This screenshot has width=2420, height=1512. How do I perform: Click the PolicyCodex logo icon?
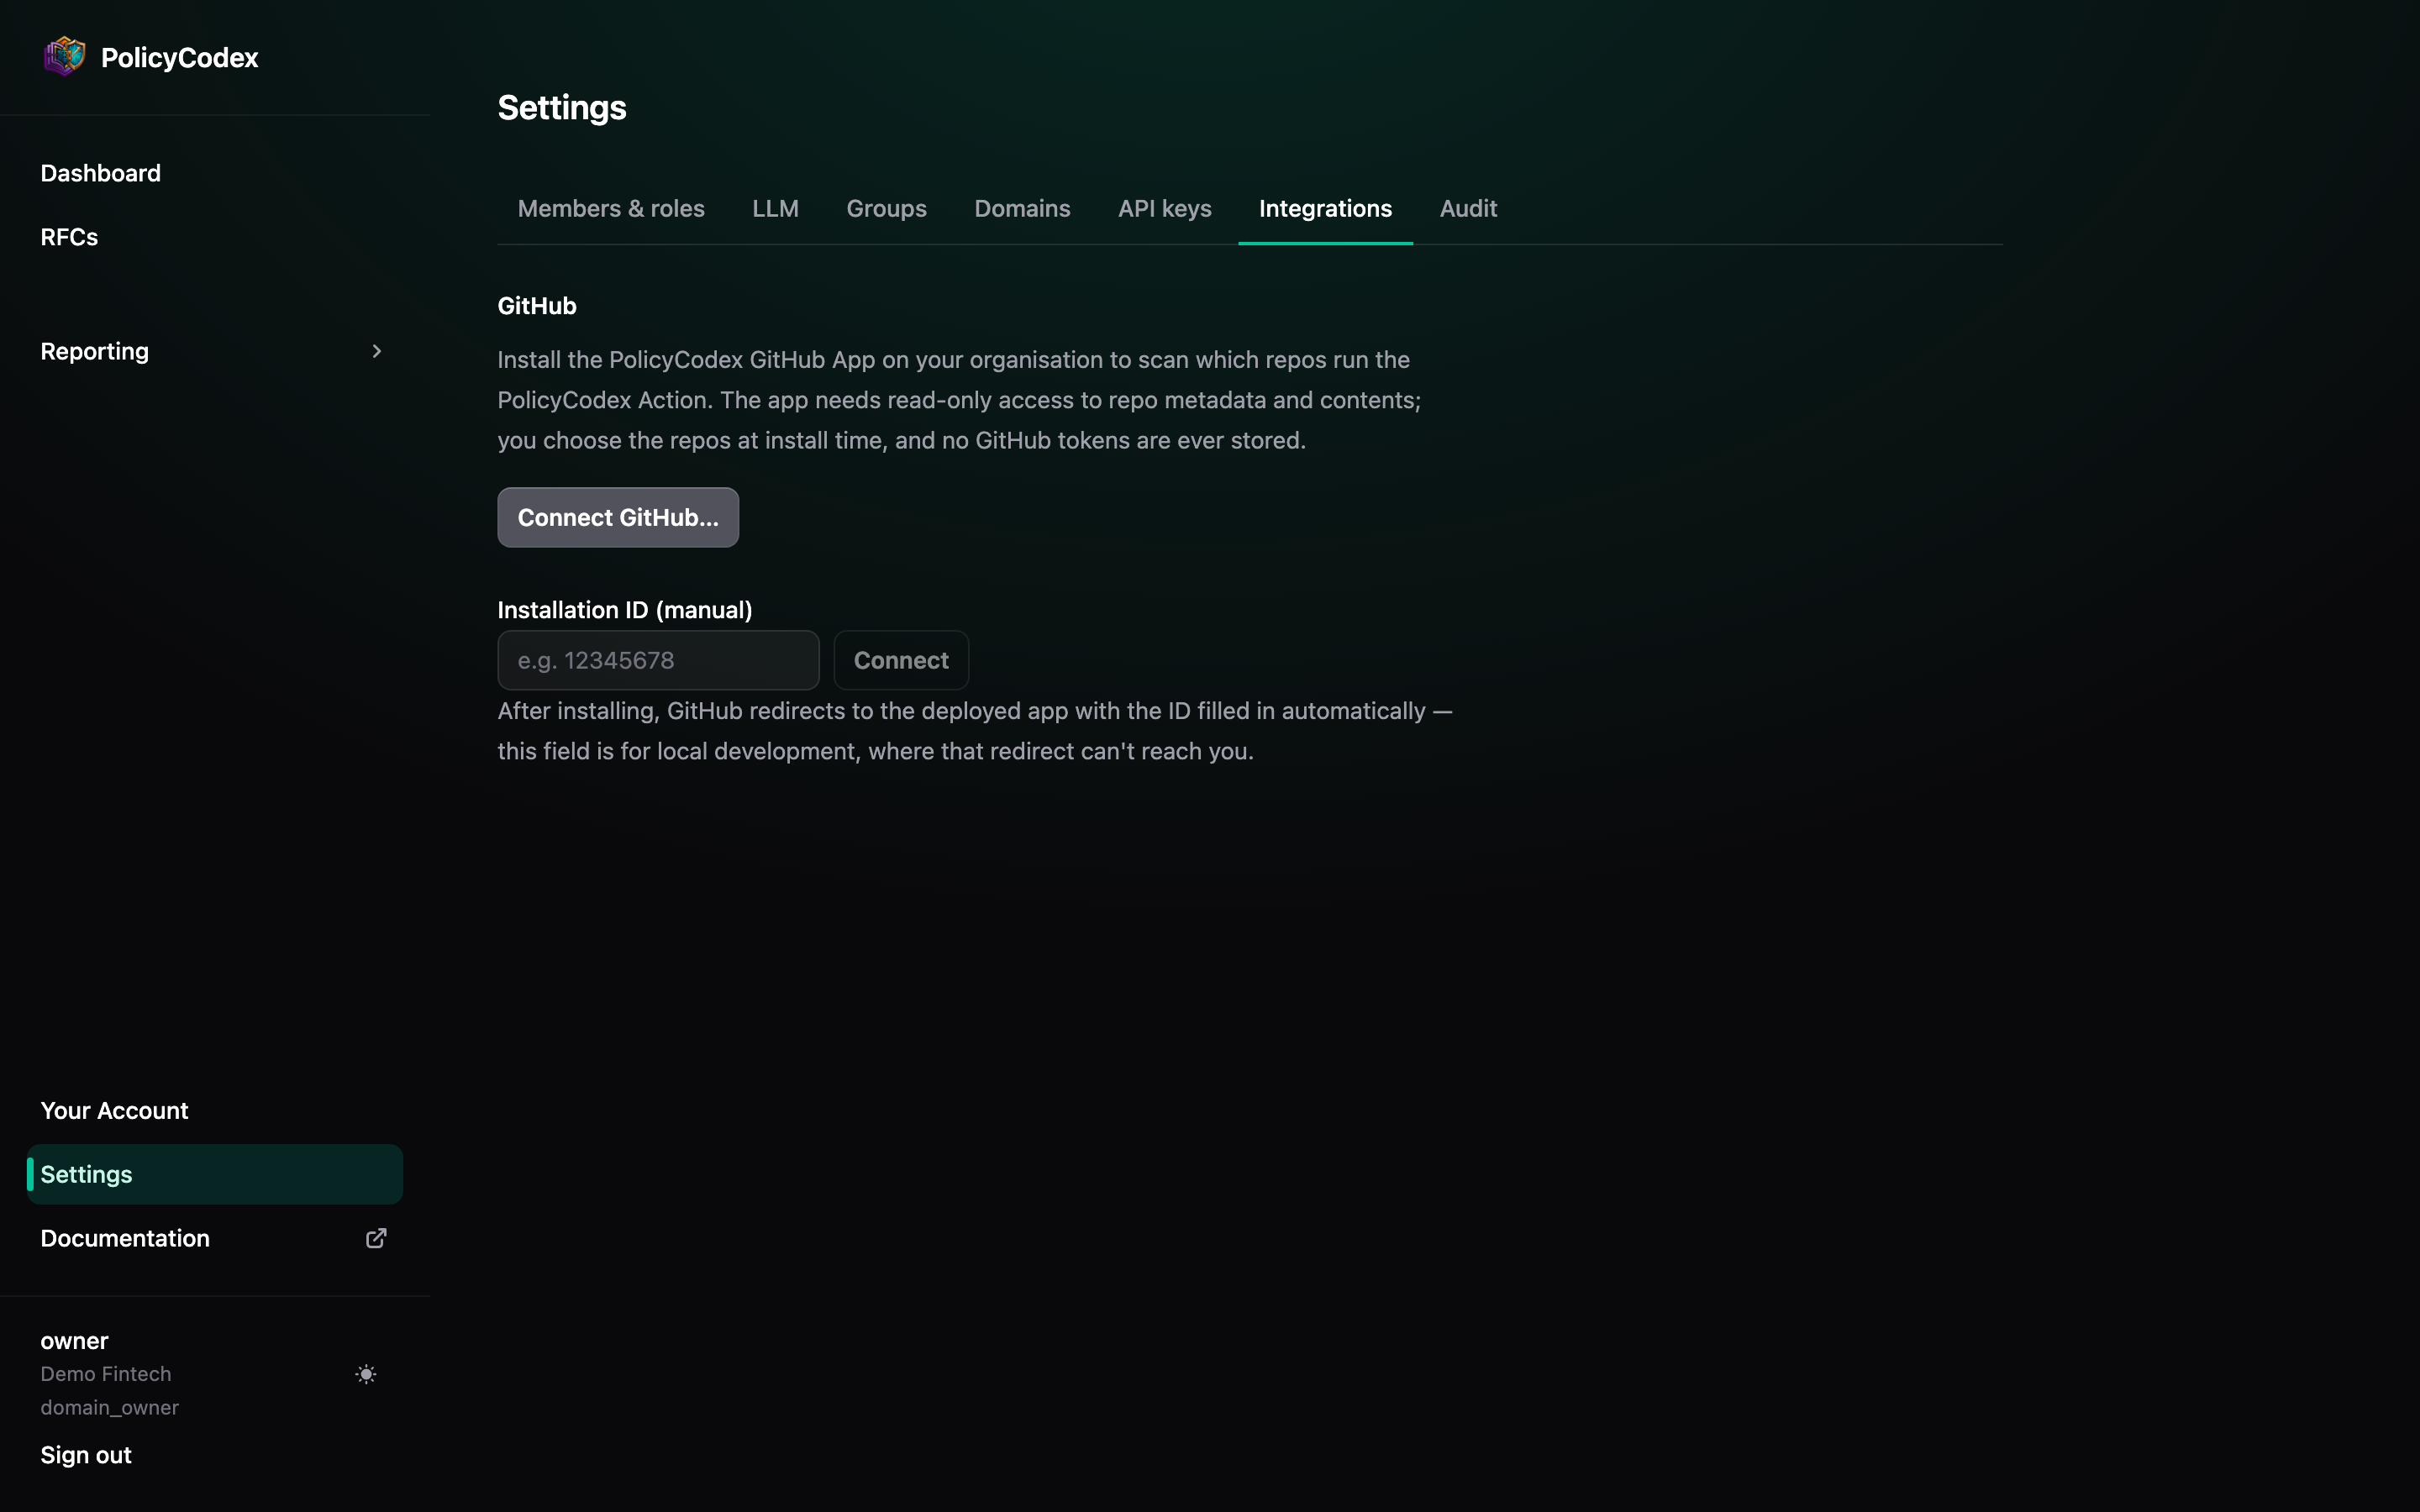(64, 57)
